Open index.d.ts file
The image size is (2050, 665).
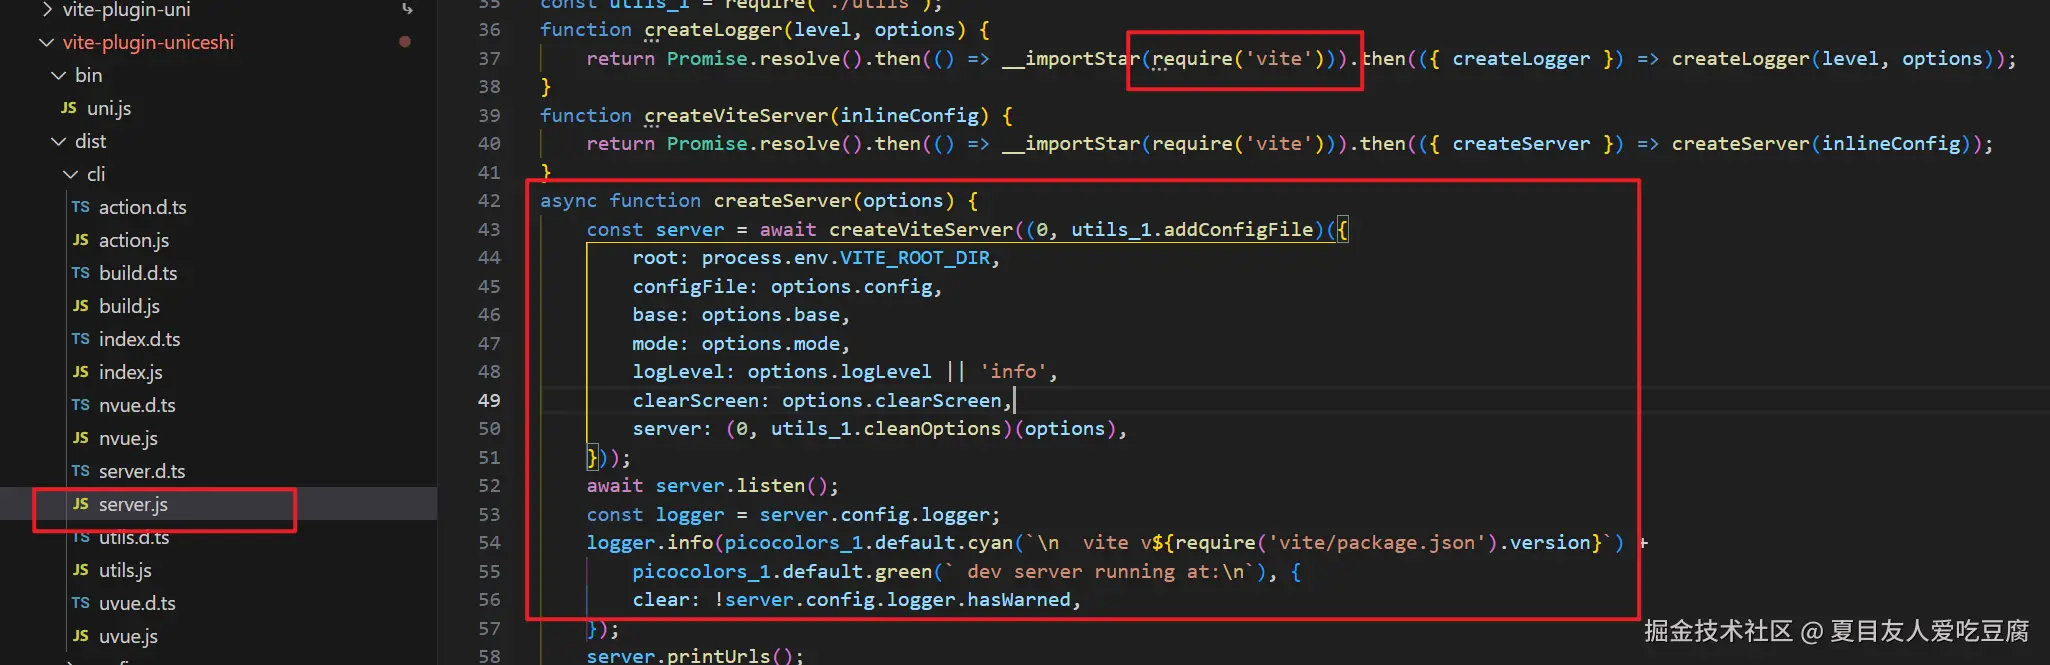139,339
